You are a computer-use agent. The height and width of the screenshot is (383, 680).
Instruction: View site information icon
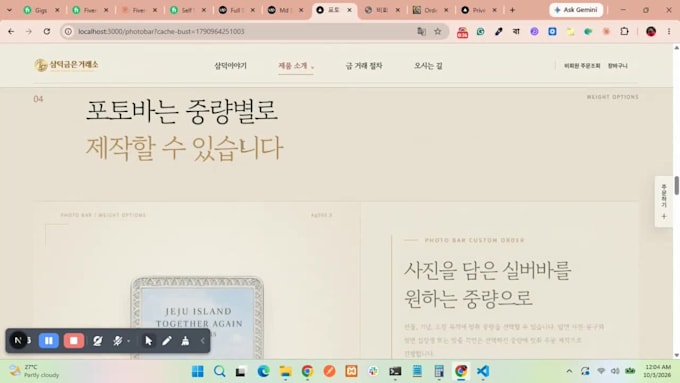coord(68,31)
